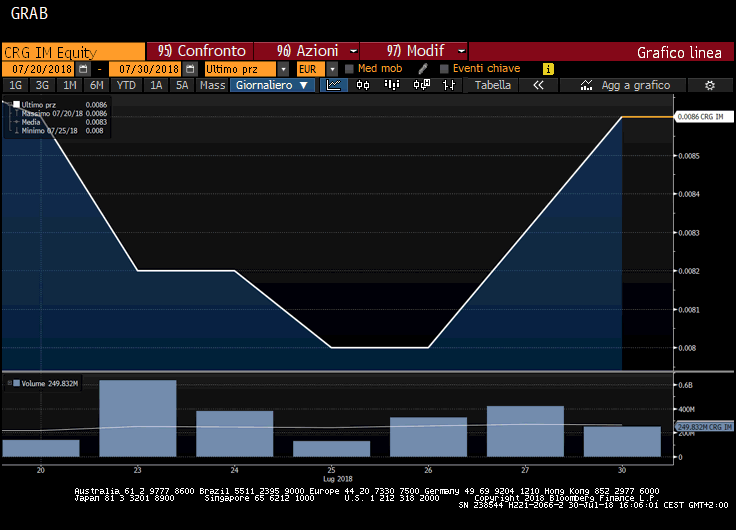Click the double-left chevron collapse icon
736x530 pixels.
[538, 86]
